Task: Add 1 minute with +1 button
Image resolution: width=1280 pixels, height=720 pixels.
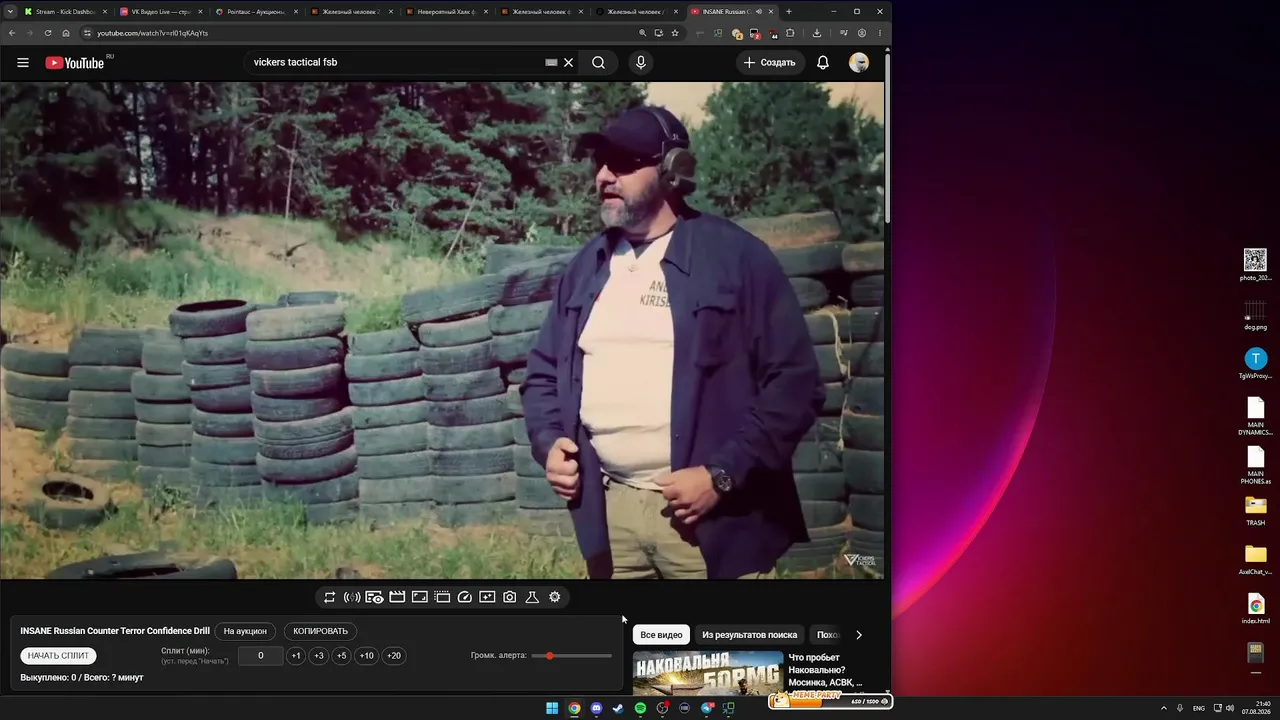Action: [296, 656]
